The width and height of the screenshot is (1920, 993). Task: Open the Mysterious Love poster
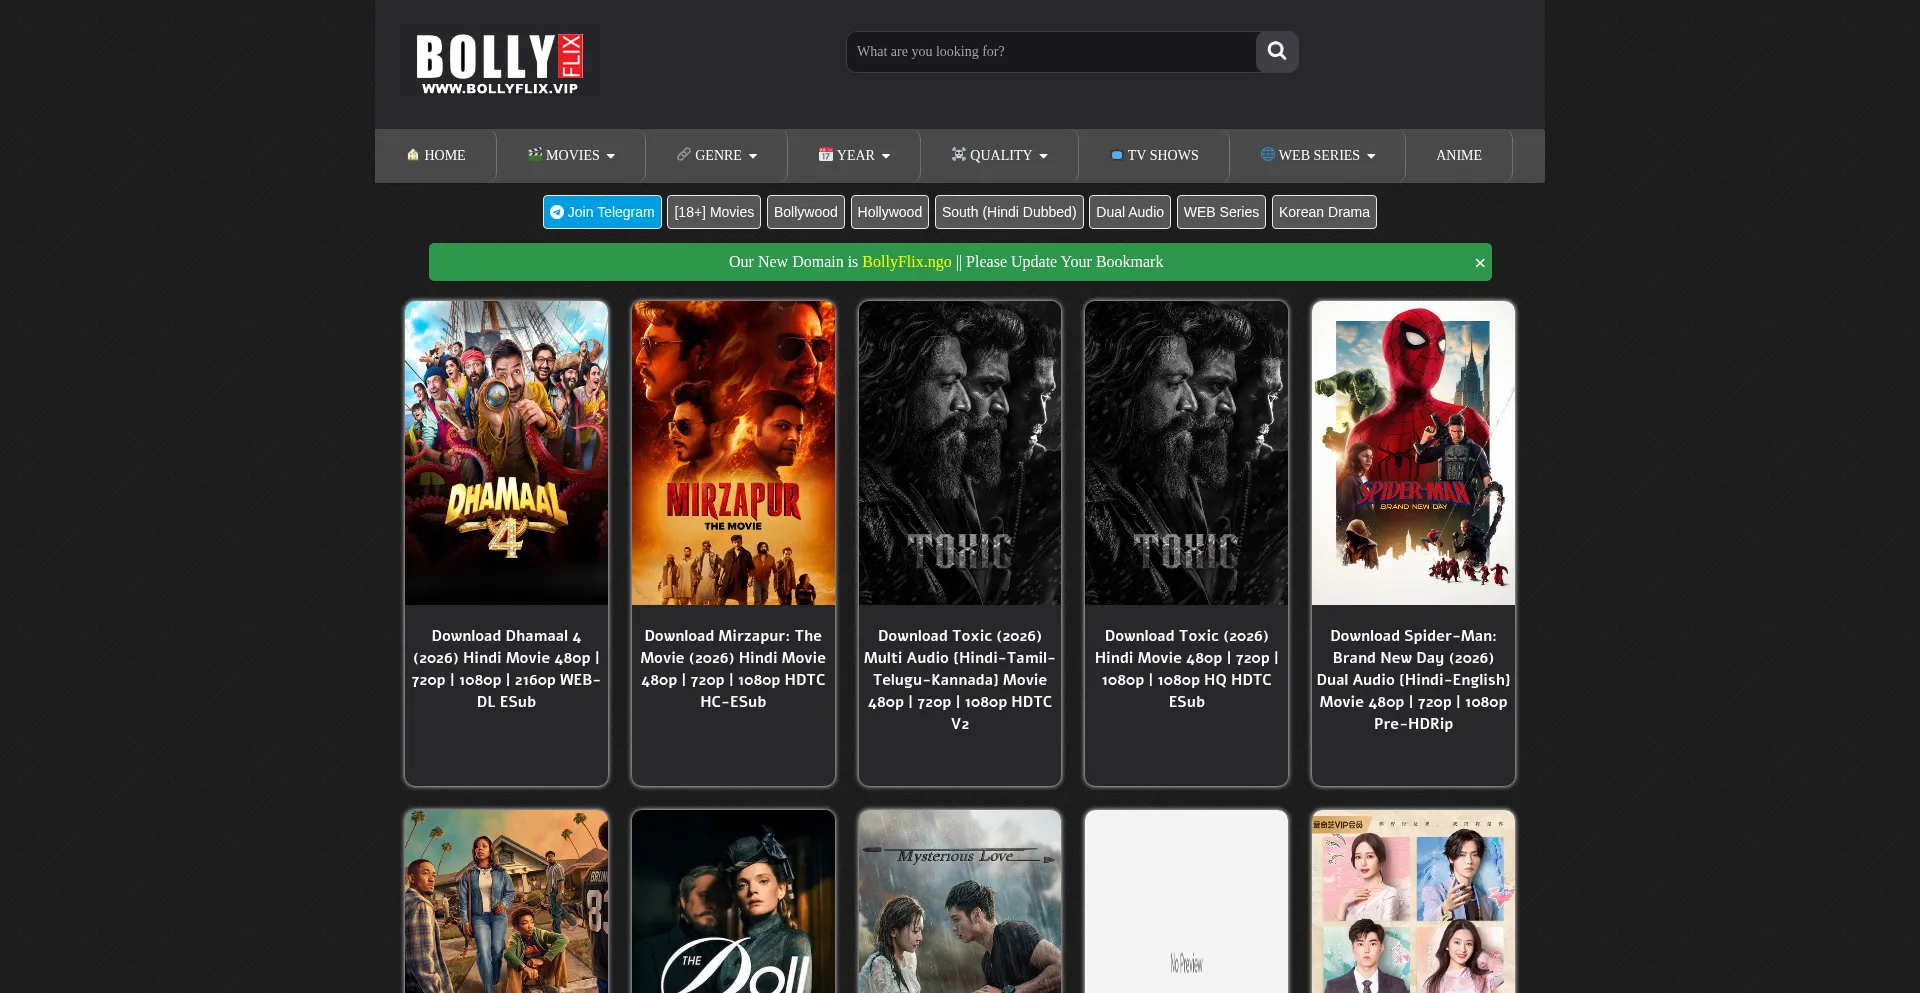[960, 901]
